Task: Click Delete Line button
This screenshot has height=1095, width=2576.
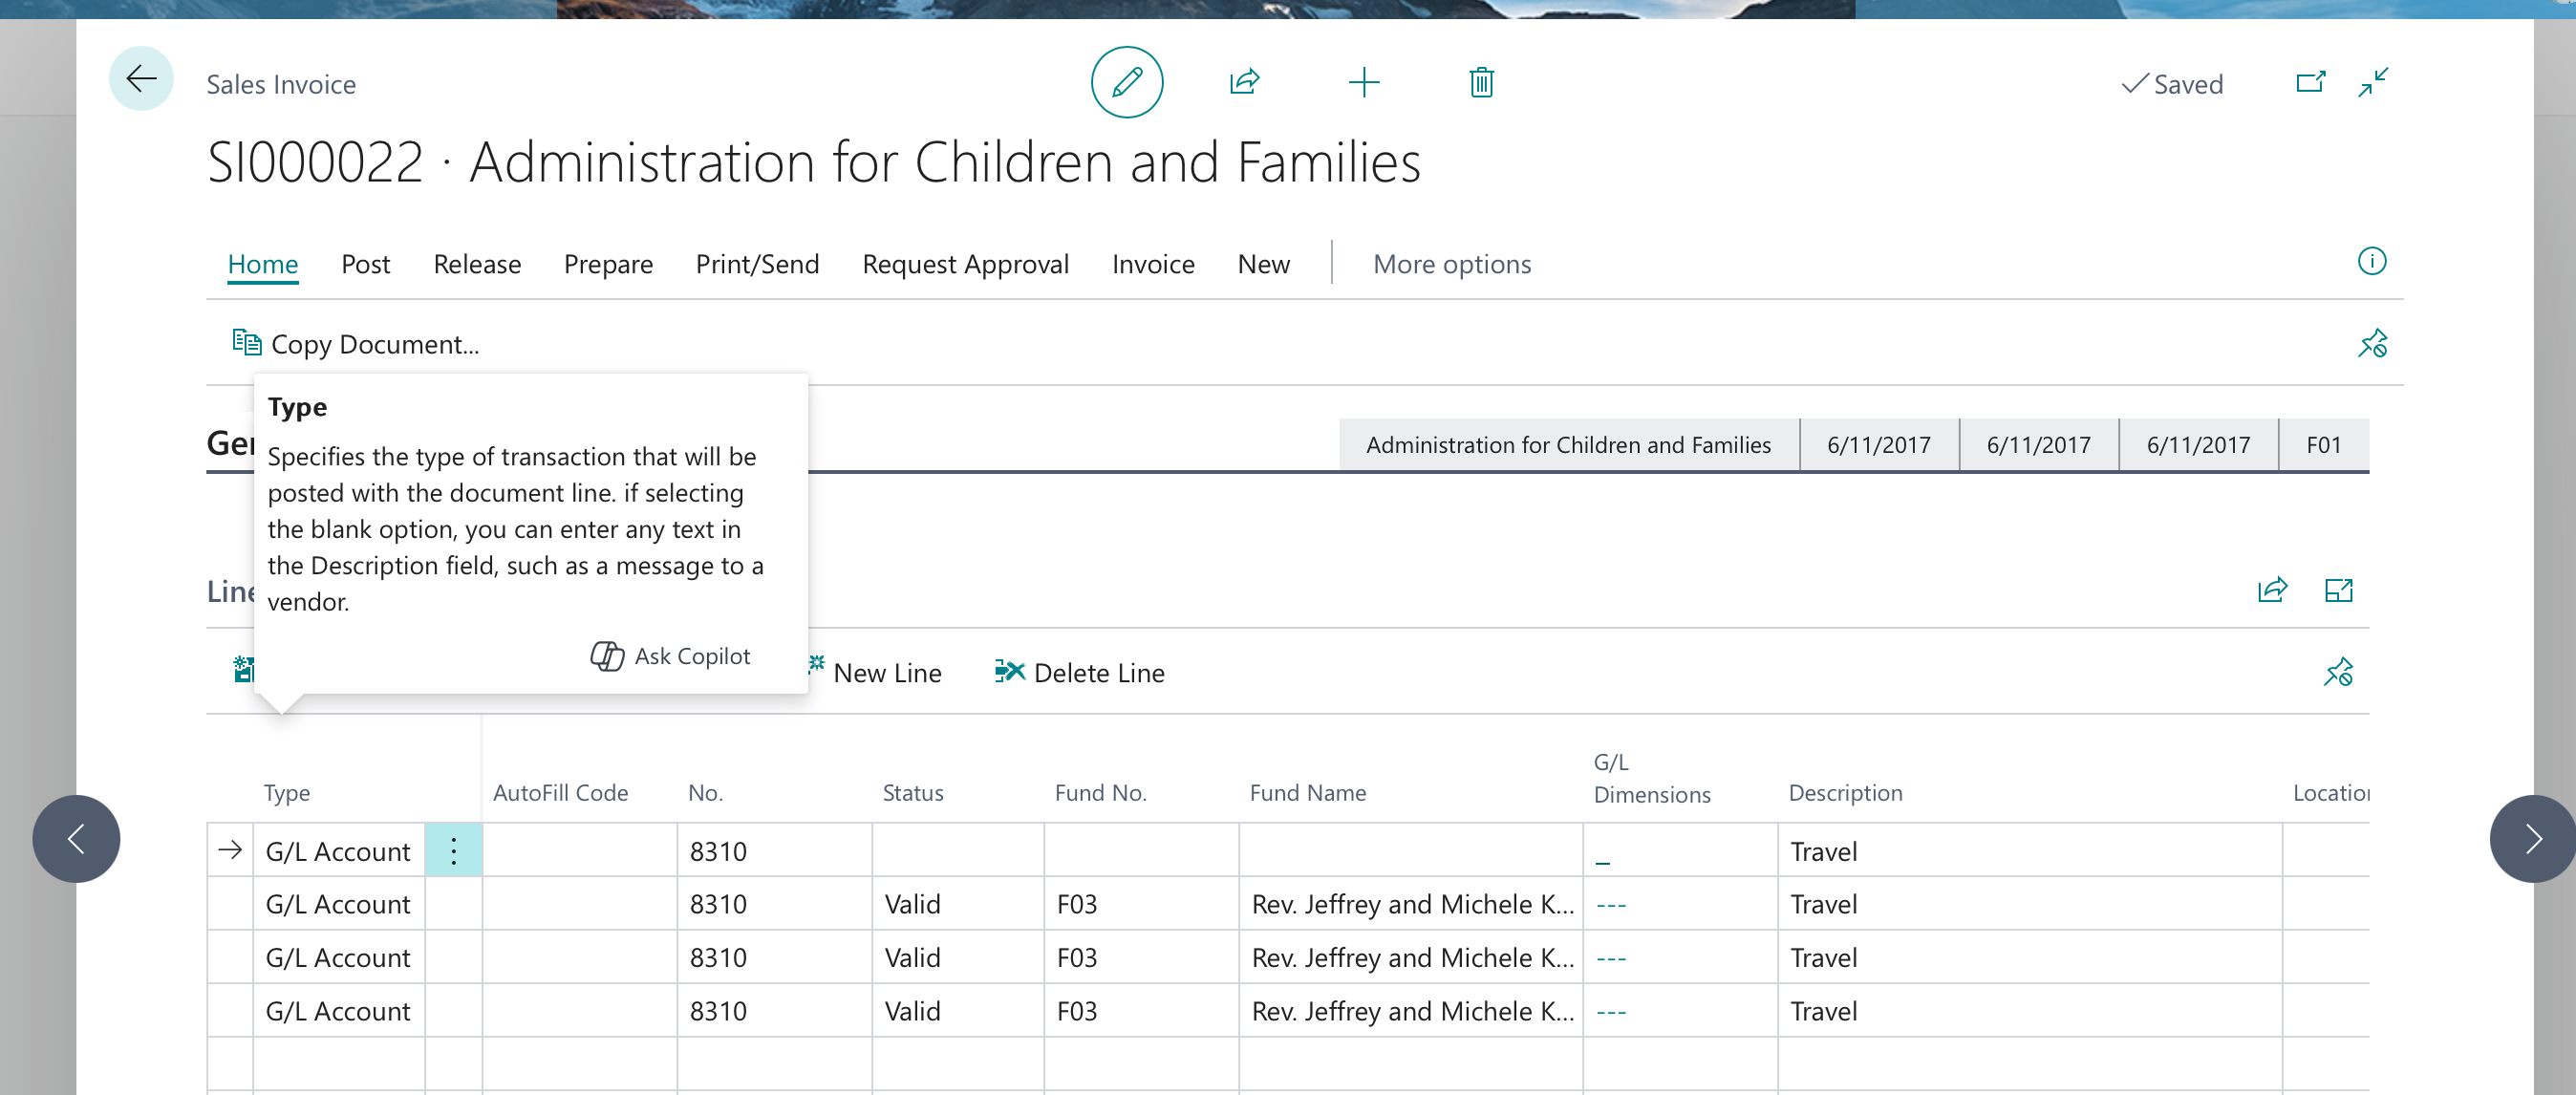Action: point(1080,673)
